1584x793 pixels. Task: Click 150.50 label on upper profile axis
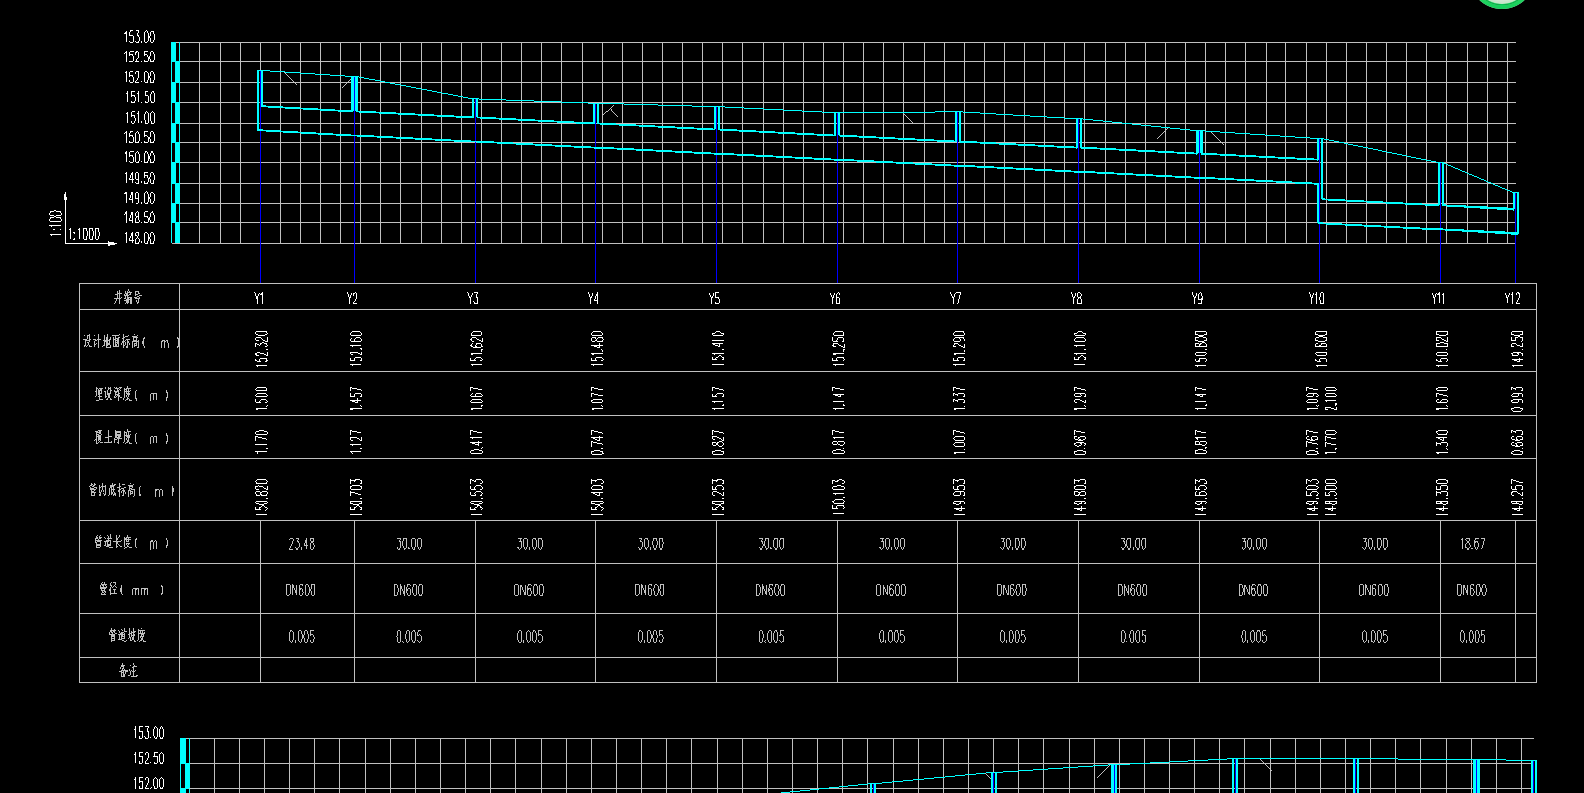[140, 137]
